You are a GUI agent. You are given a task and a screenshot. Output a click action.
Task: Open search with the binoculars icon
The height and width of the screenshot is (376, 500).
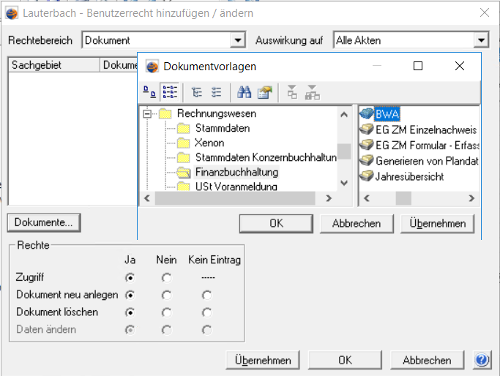[x=244, y=92]
